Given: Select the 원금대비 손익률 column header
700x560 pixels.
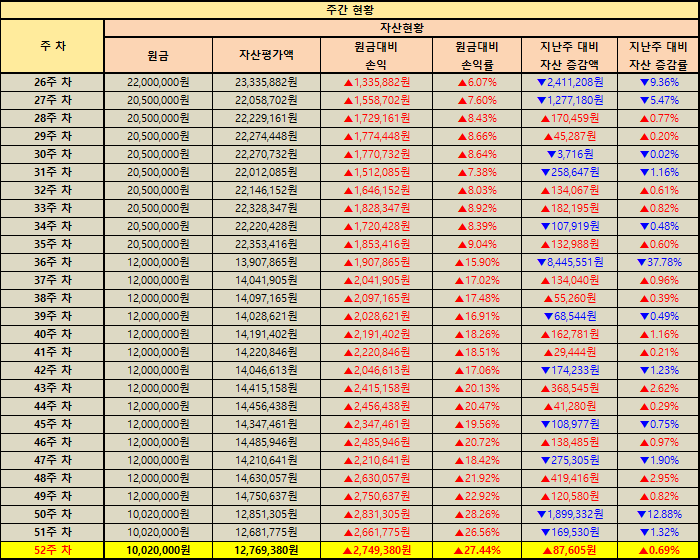Looking at the screenshot, I should [477, 55].
